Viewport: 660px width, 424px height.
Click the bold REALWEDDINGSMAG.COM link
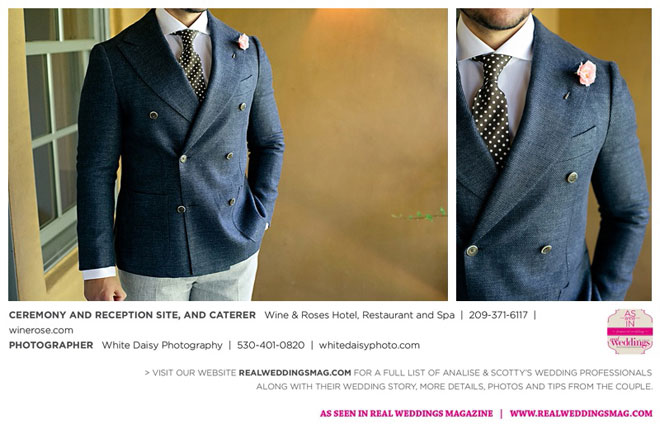295,373
